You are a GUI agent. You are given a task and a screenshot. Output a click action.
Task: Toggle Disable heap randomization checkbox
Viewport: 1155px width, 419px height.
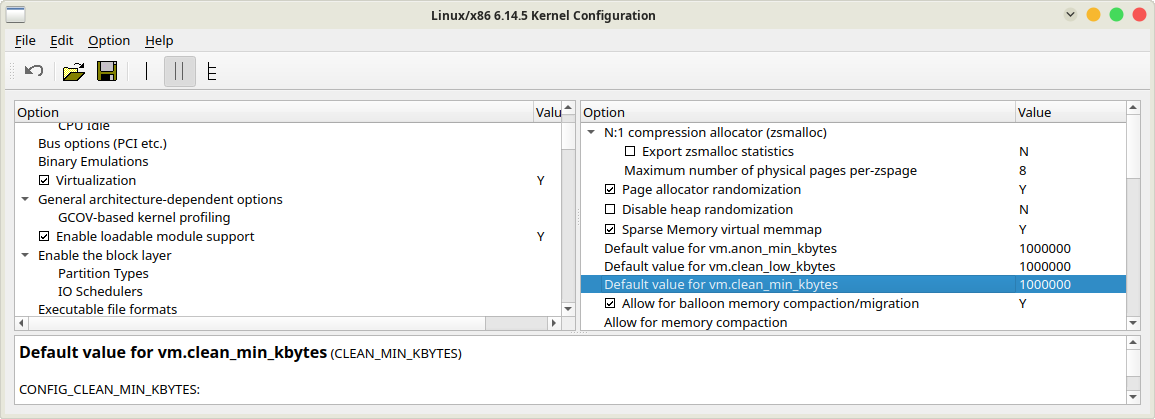coord(610,210)
